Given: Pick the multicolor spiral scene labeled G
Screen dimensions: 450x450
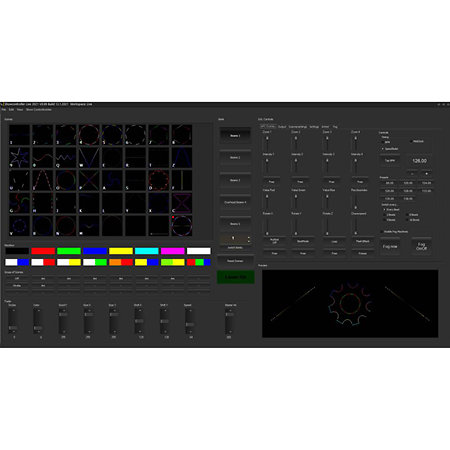Looking at the screenshot, I should pyautogui.click(x=19, y=203).
